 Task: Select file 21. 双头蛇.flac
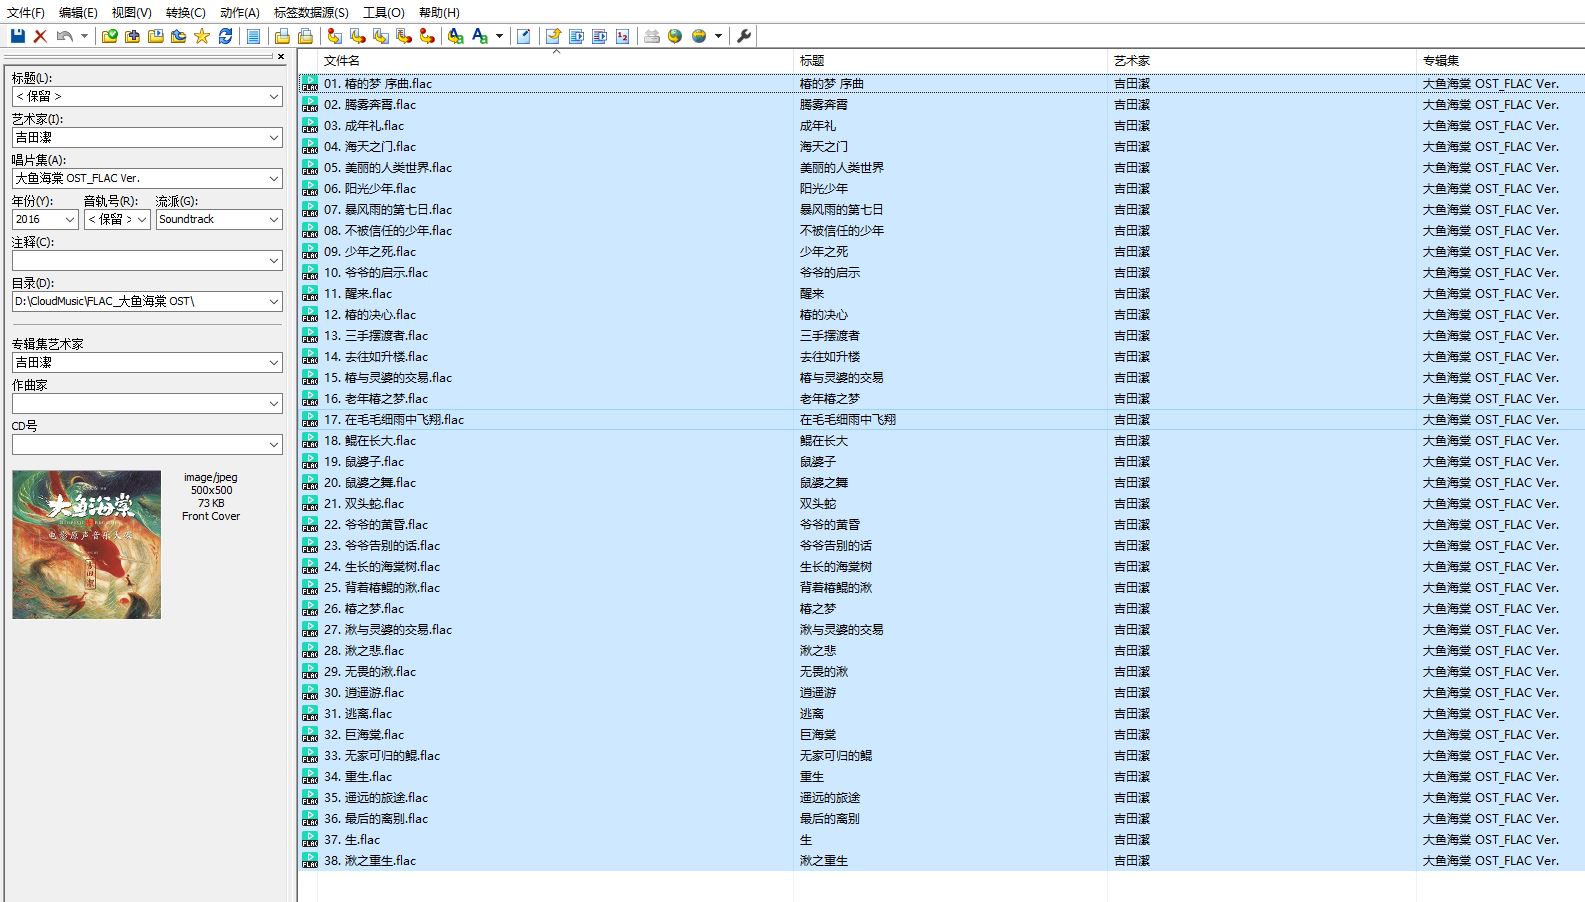click(x=364, y=504)
